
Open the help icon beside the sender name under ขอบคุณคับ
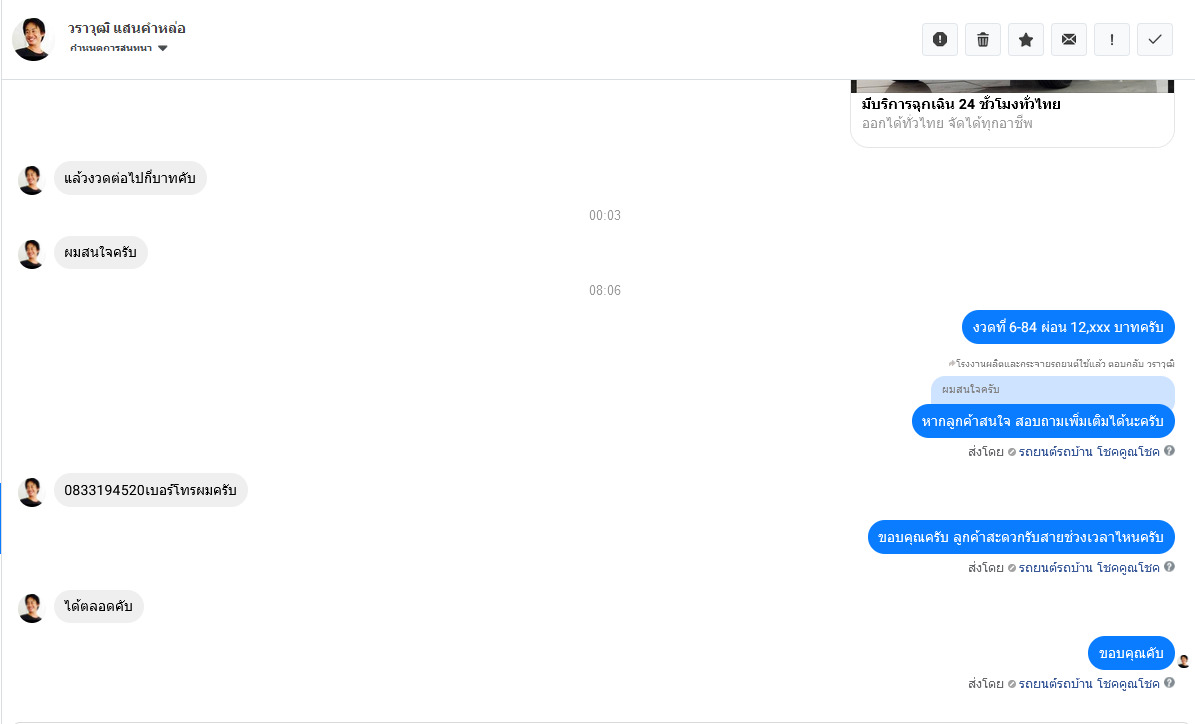coord(1169,683)
